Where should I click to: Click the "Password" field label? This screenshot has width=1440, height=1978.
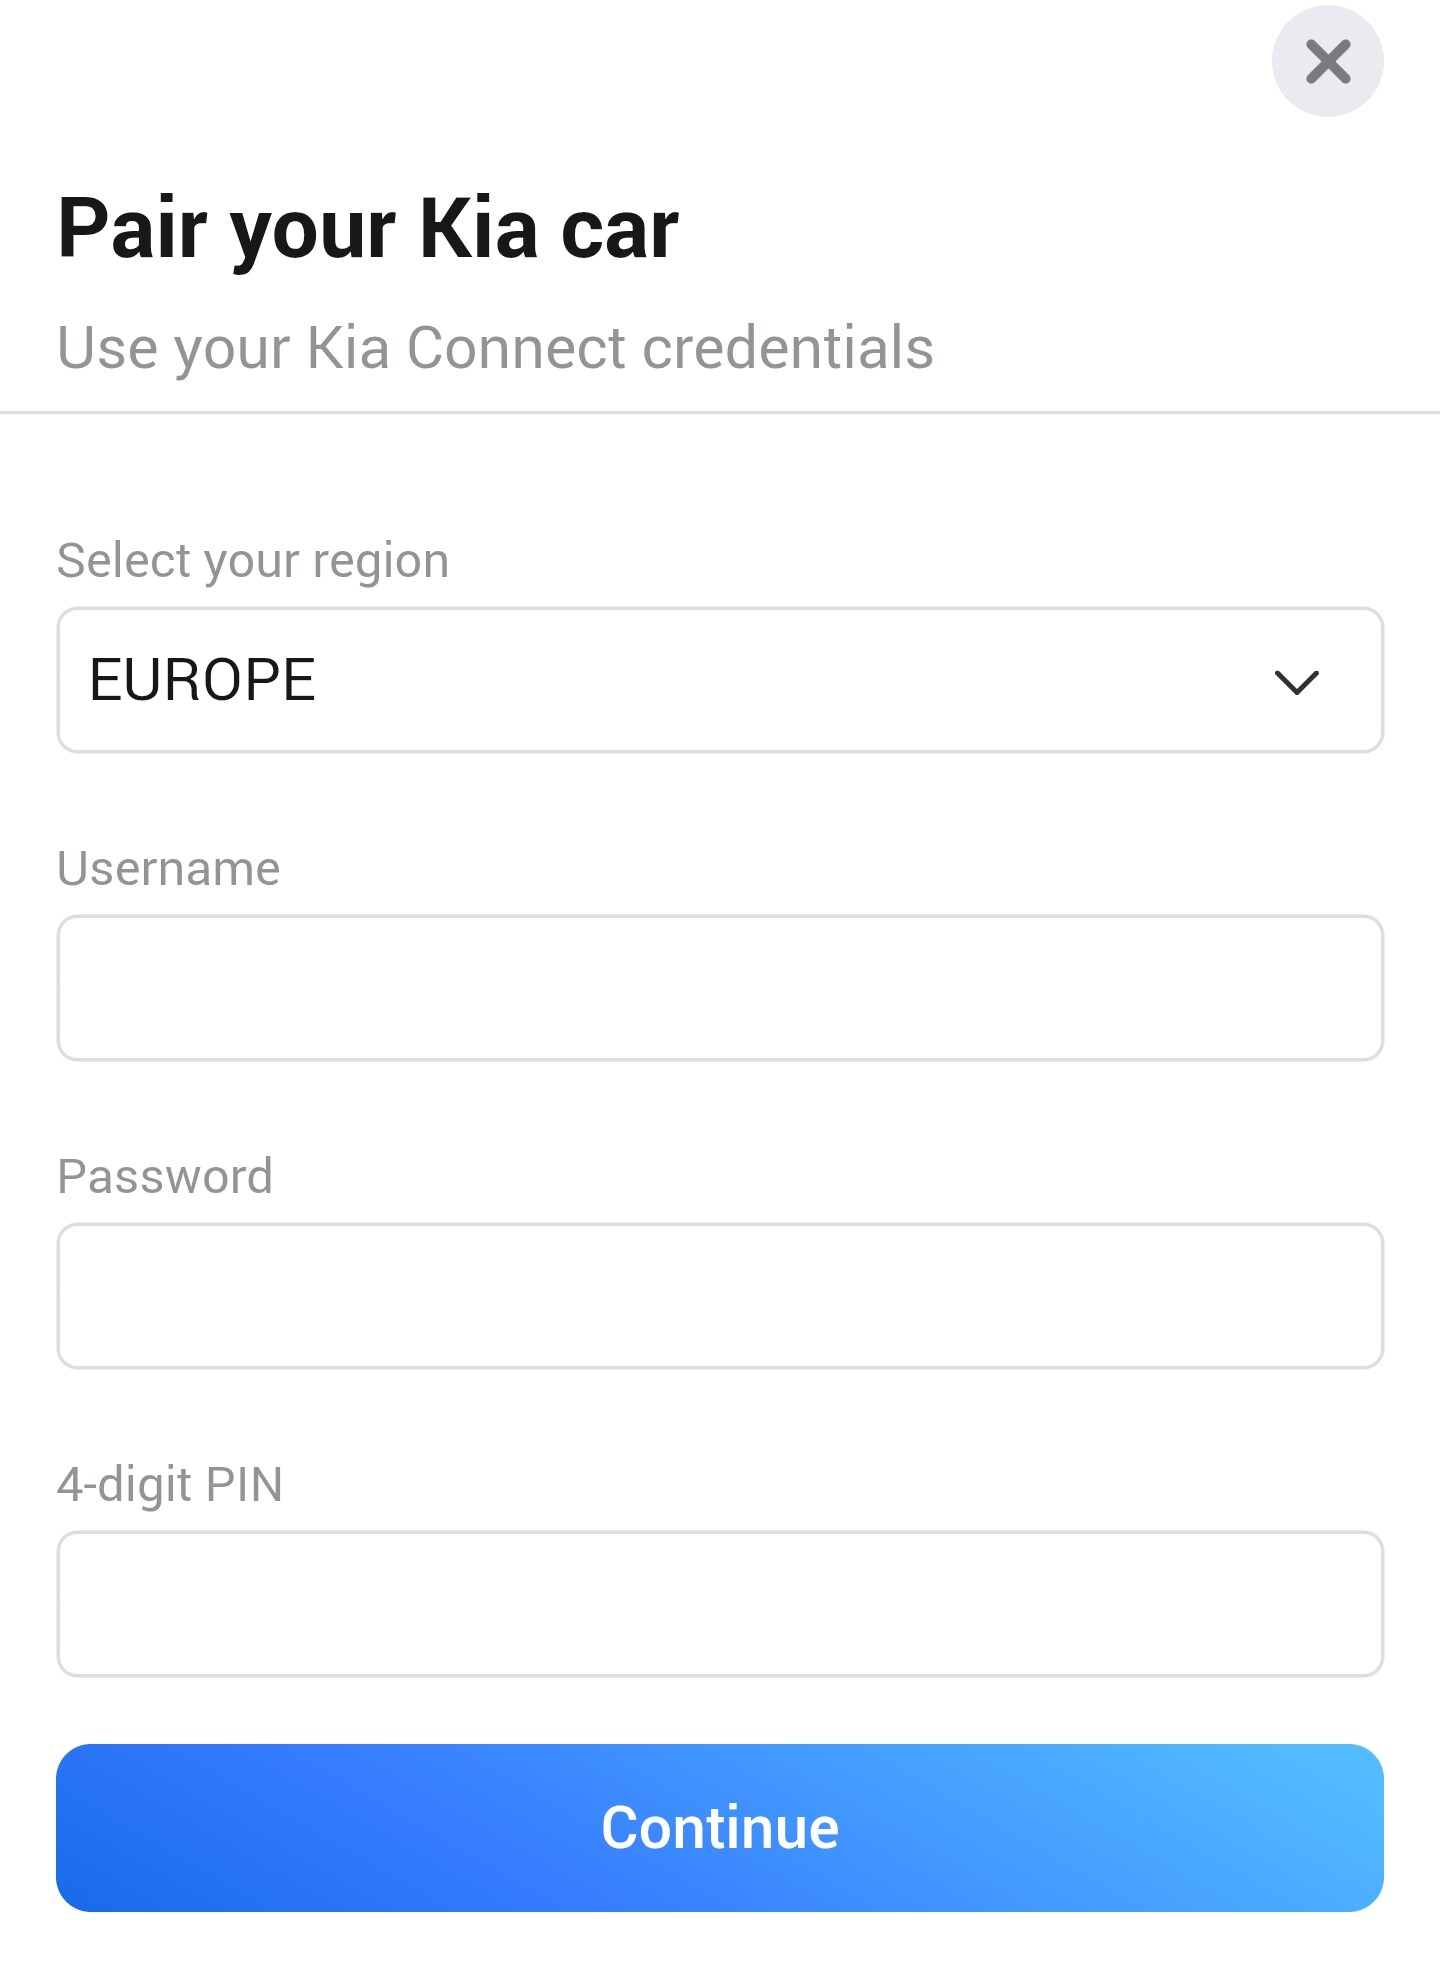(165, 1176)
